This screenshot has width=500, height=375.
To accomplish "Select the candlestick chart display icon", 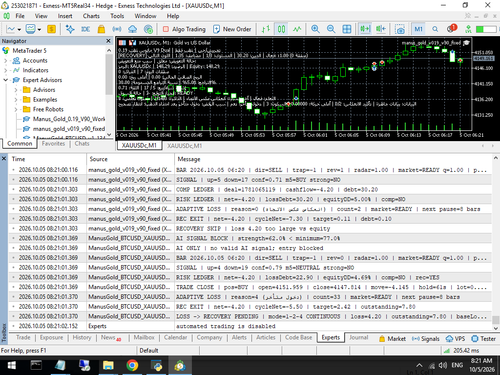I will (281, 29).
